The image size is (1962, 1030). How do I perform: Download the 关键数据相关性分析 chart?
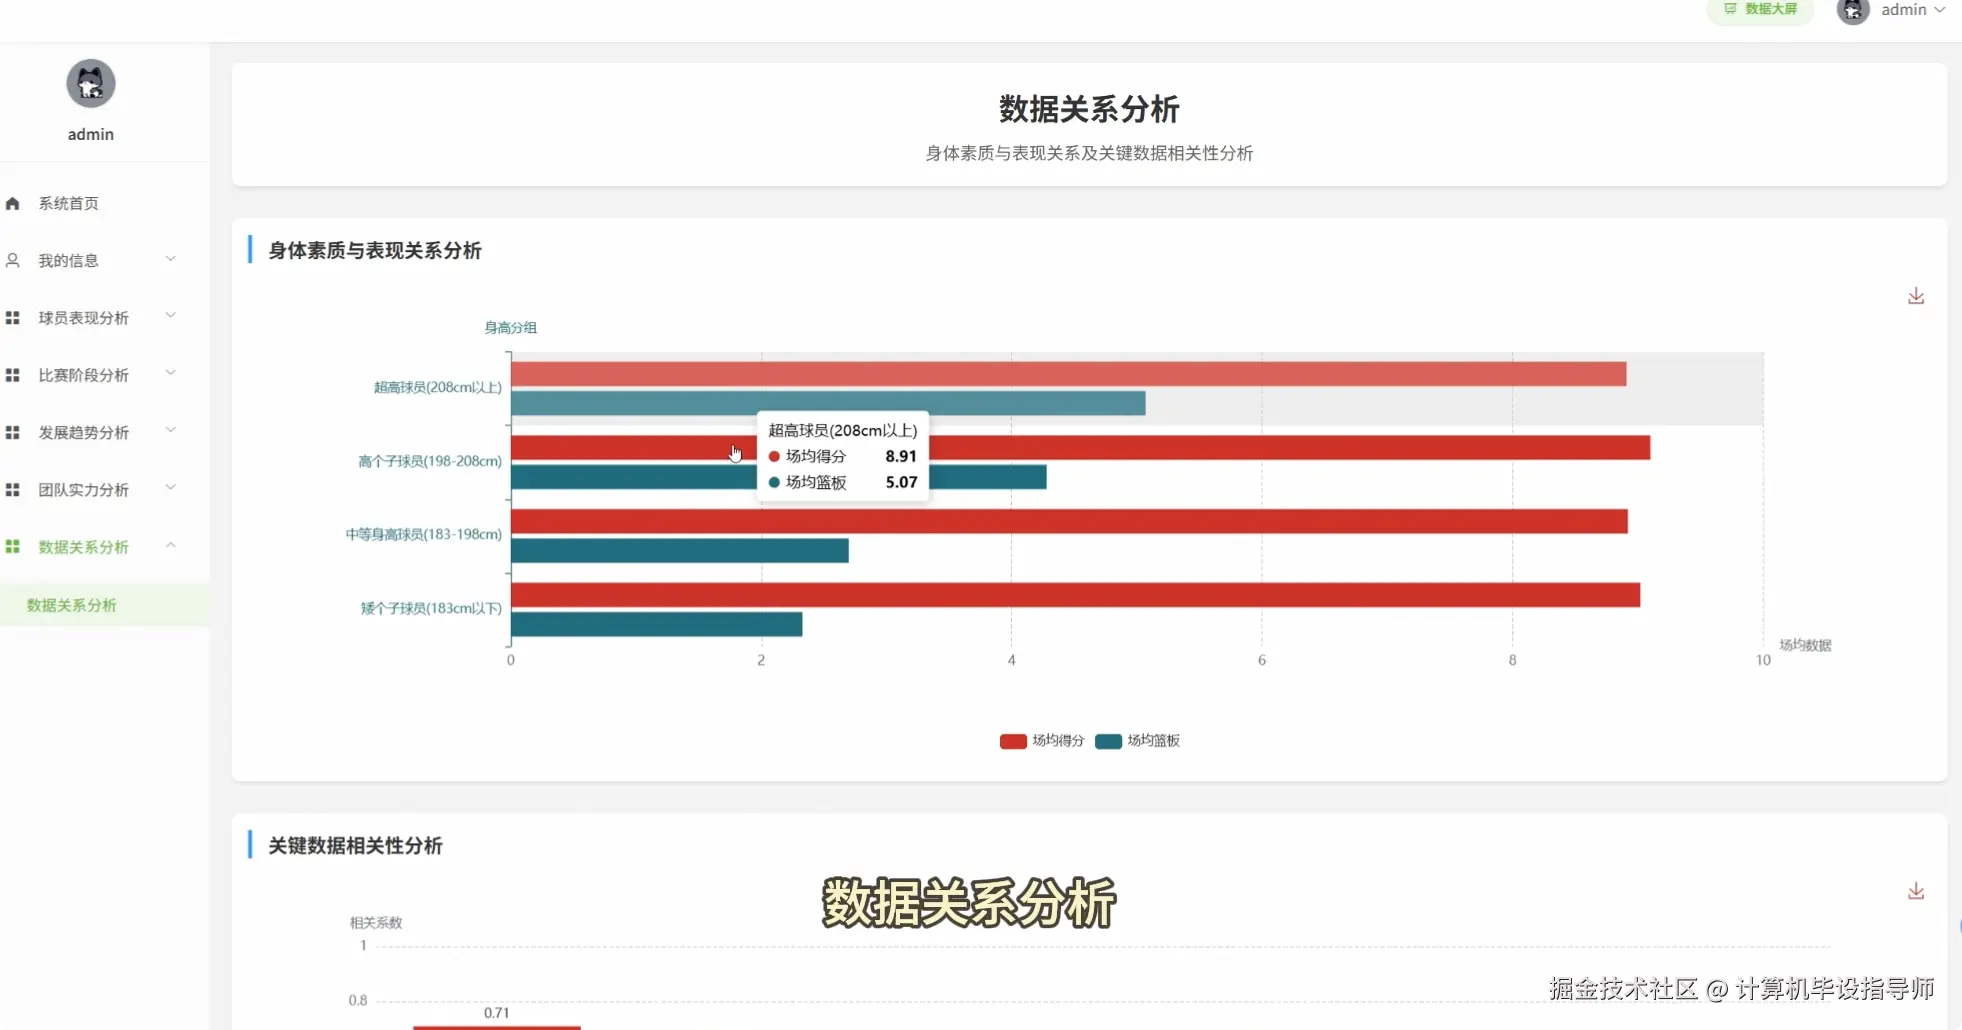(x=1916, y=891)
